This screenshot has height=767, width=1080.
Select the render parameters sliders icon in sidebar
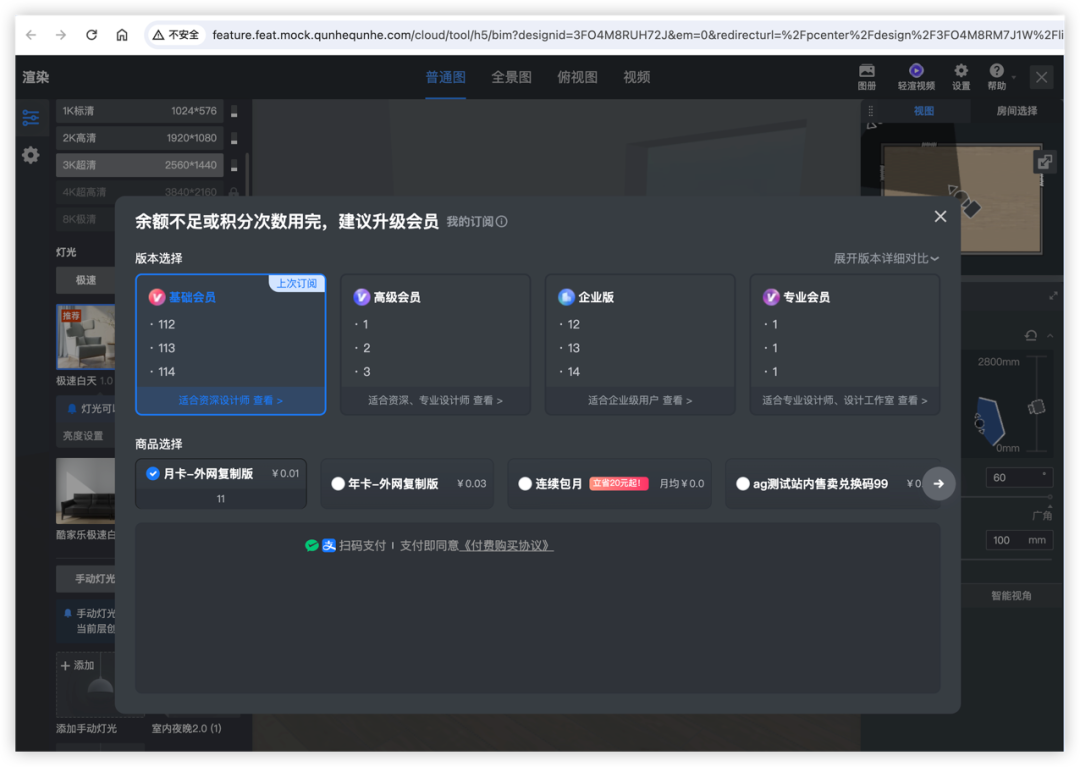click(x=31, y=118)
